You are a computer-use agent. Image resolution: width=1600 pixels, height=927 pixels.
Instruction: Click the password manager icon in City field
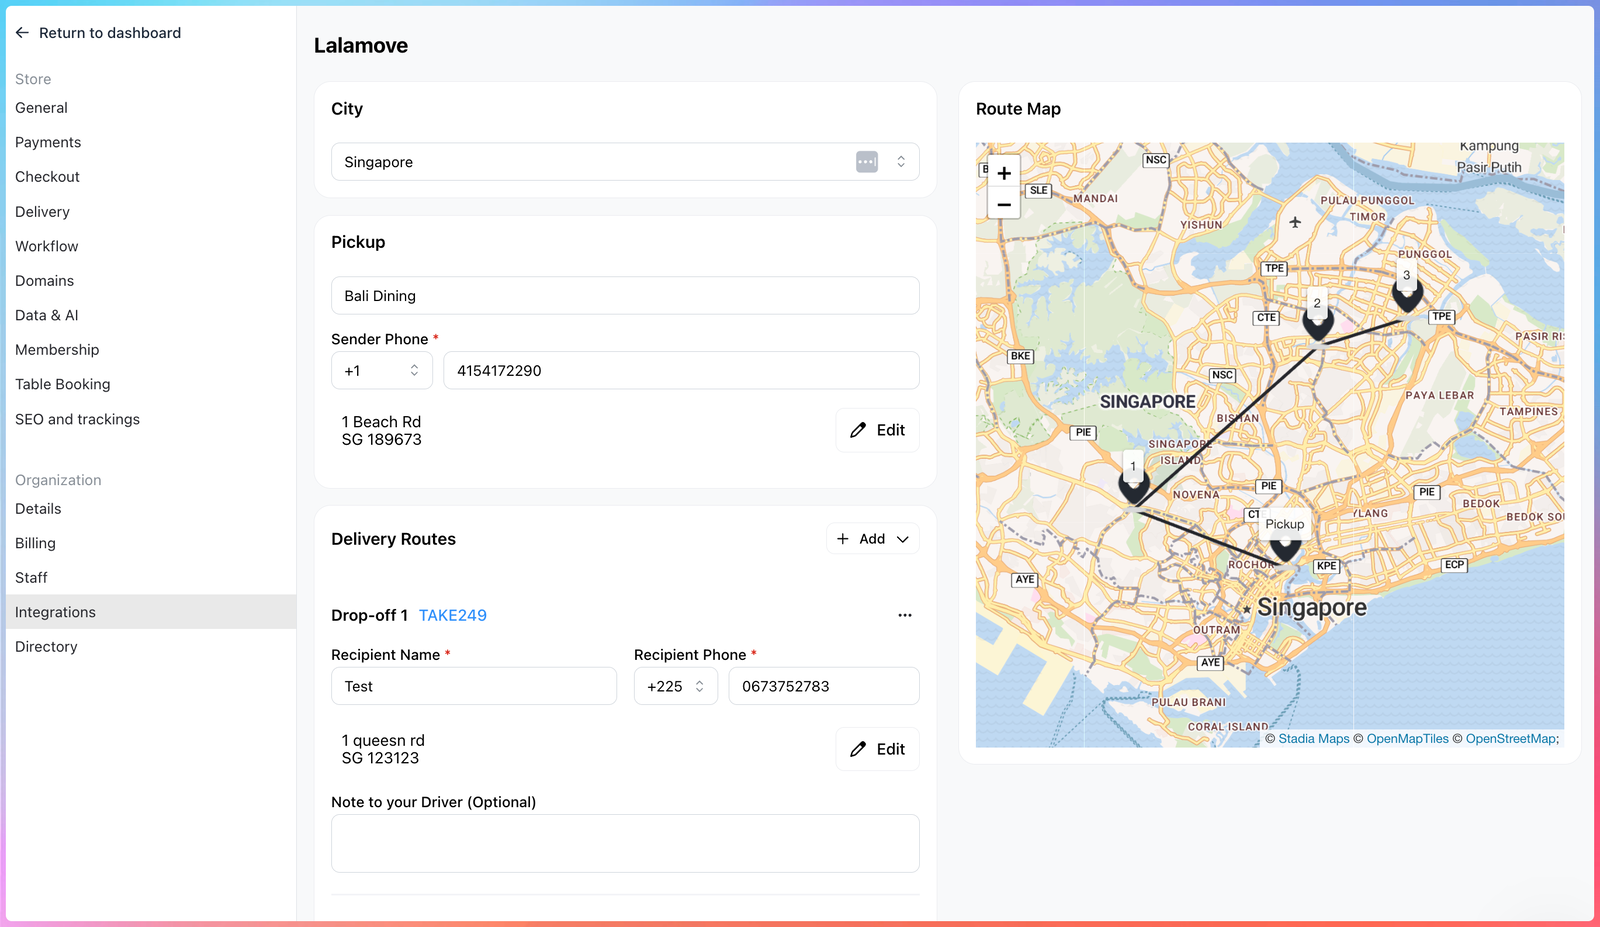867,162
